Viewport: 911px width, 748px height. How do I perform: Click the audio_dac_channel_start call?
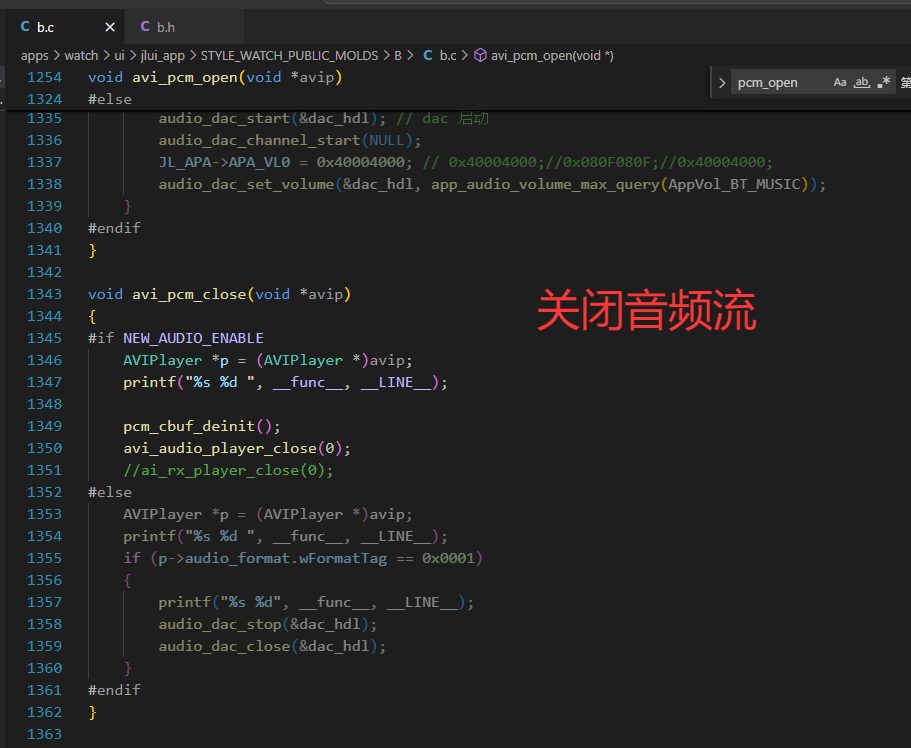click(x=259, y=140)
